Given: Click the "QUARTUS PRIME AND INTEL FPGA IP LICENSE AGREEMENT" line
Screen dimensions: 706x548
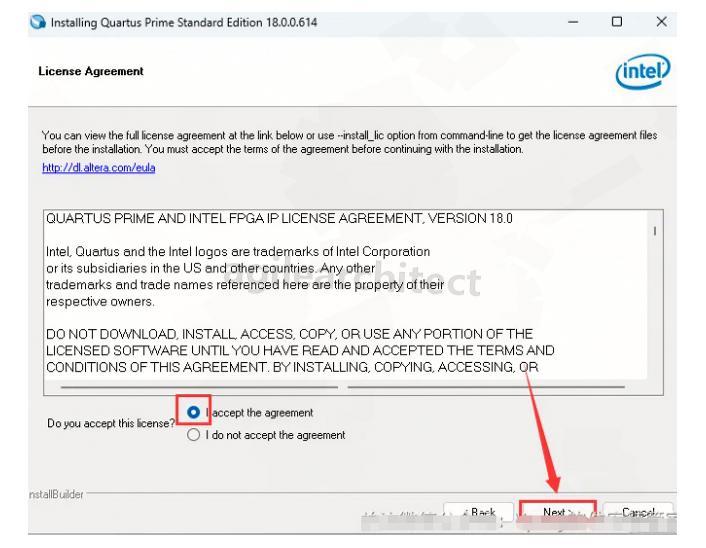Looking at the screenshot, I should tap(279, 218).
